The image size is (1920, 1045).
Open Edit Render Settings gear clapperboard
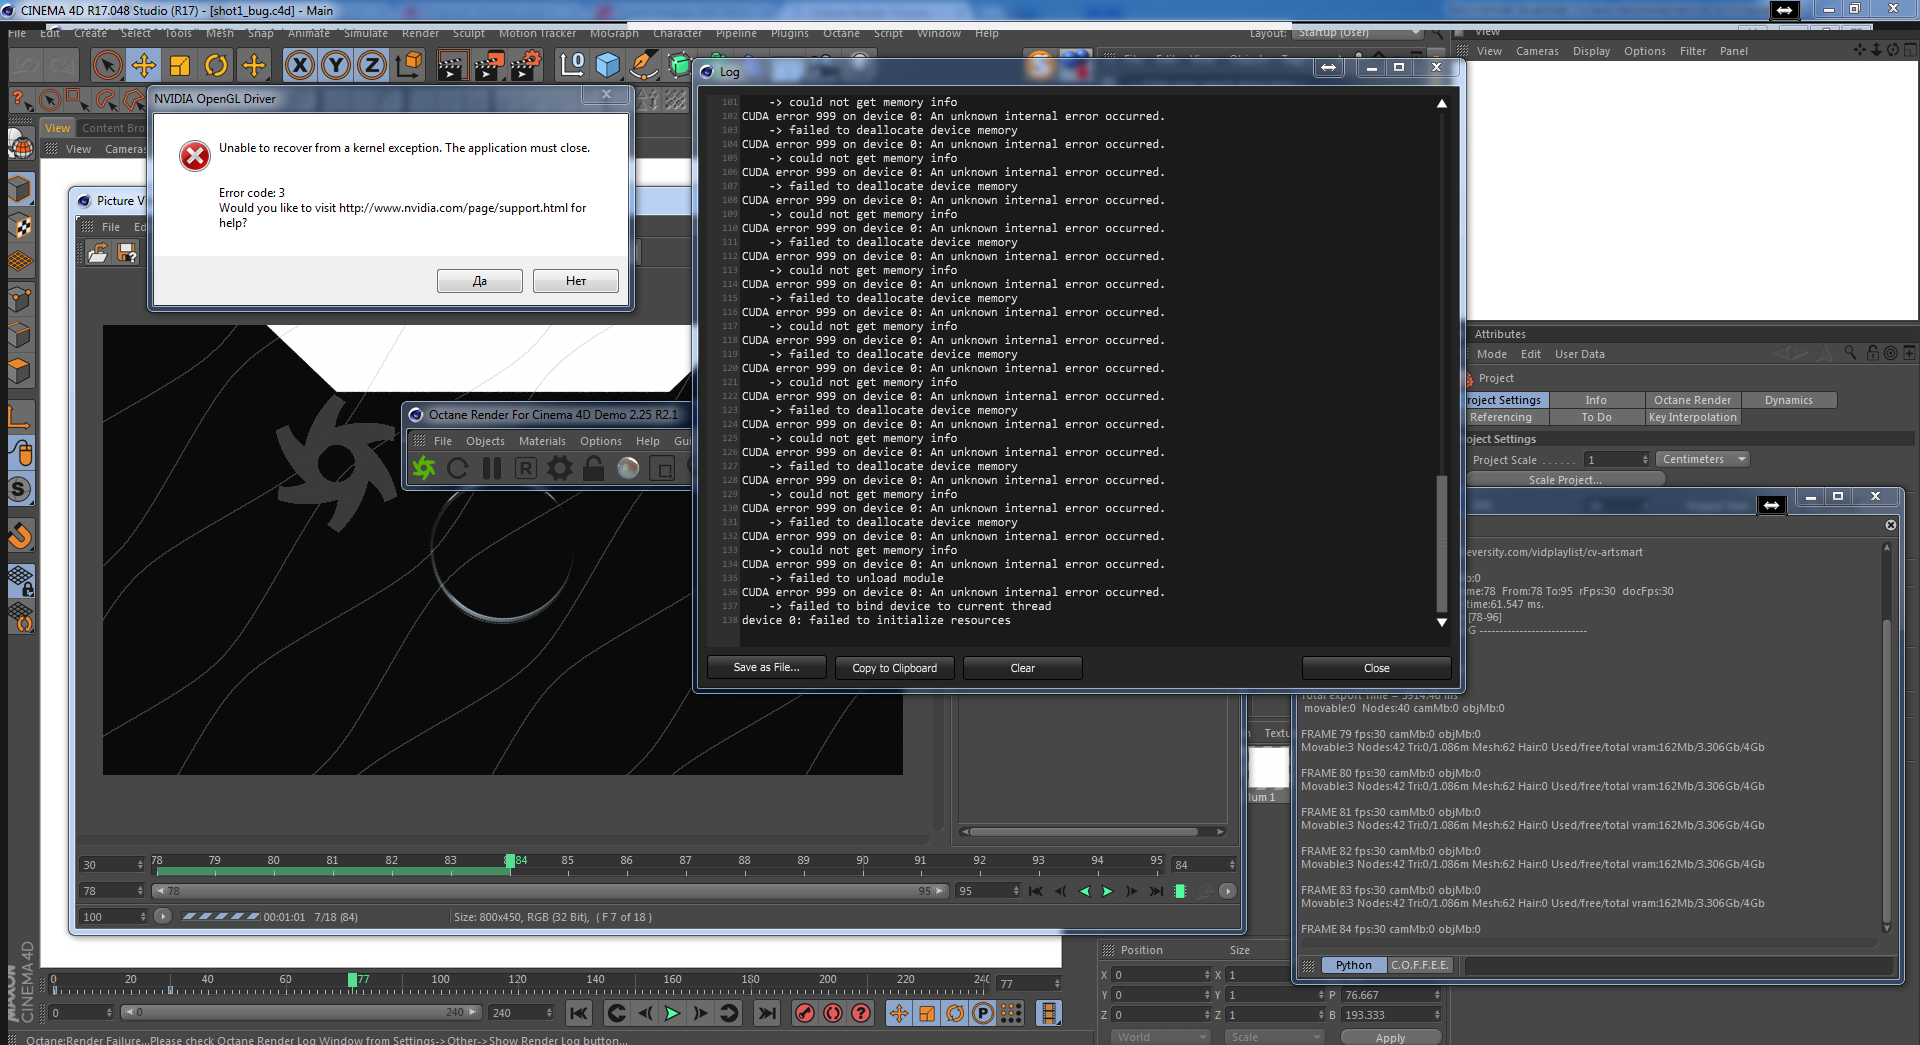(x=526, y=66)
